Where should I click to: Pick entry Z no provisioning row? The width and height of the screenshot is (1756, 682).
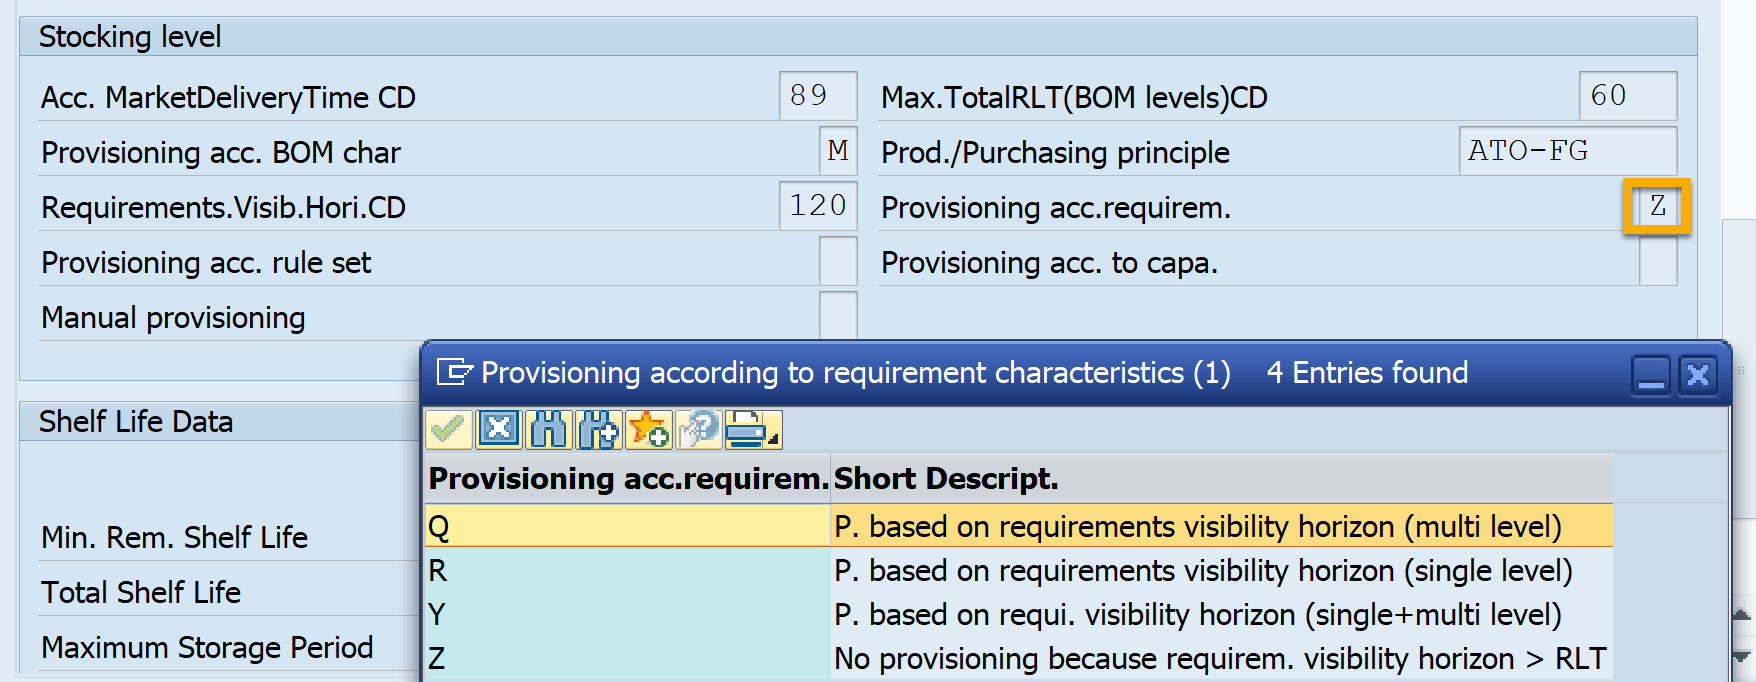[1219, 659]
